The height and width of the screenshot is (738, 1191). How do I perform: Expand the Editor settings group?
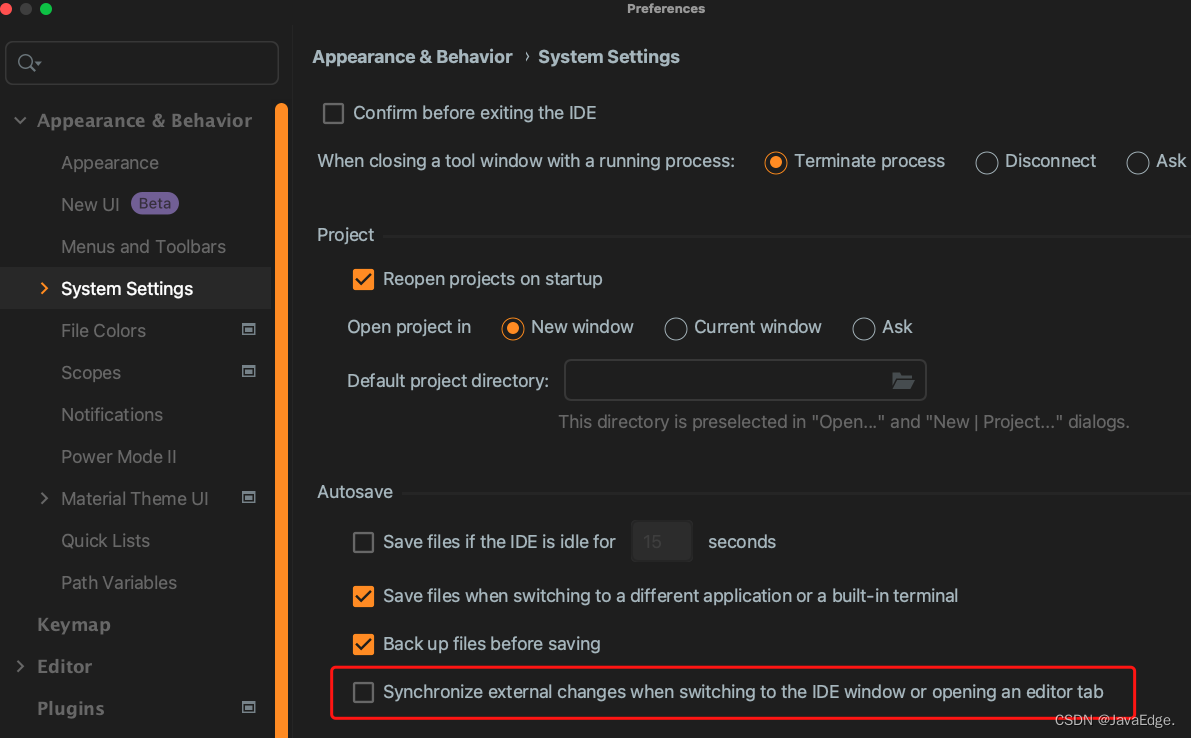coord(21,667)
